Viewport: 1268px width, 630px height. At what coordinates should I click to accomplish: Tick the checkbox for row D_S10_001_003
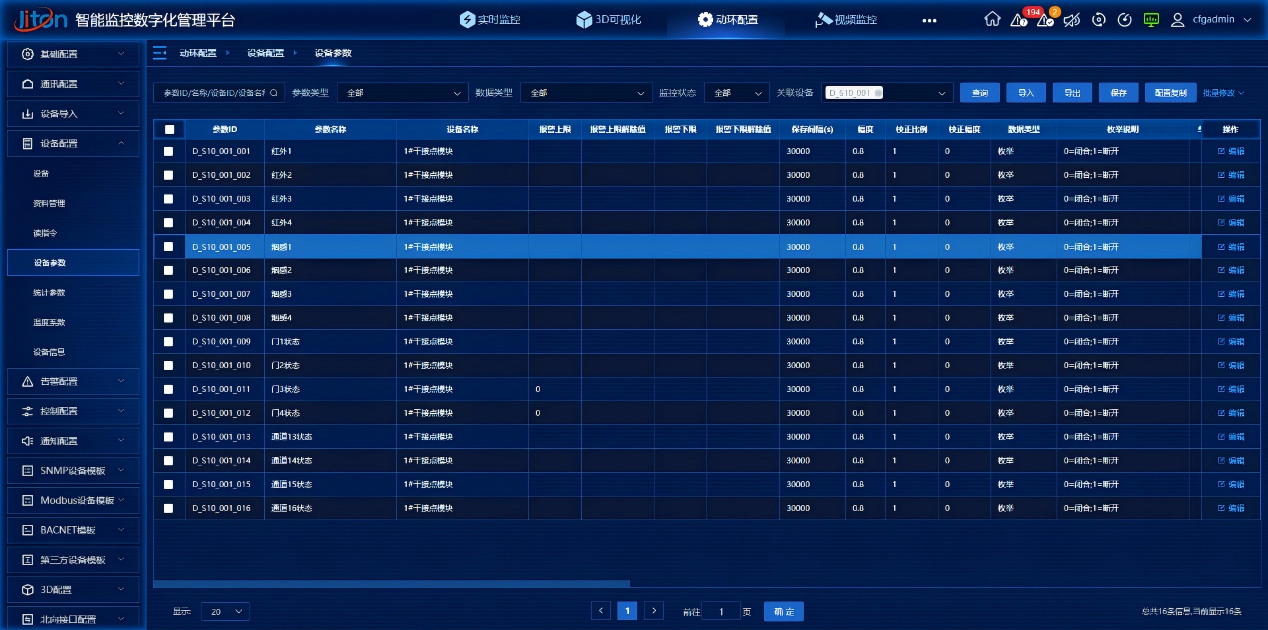(x=169, y=199)
